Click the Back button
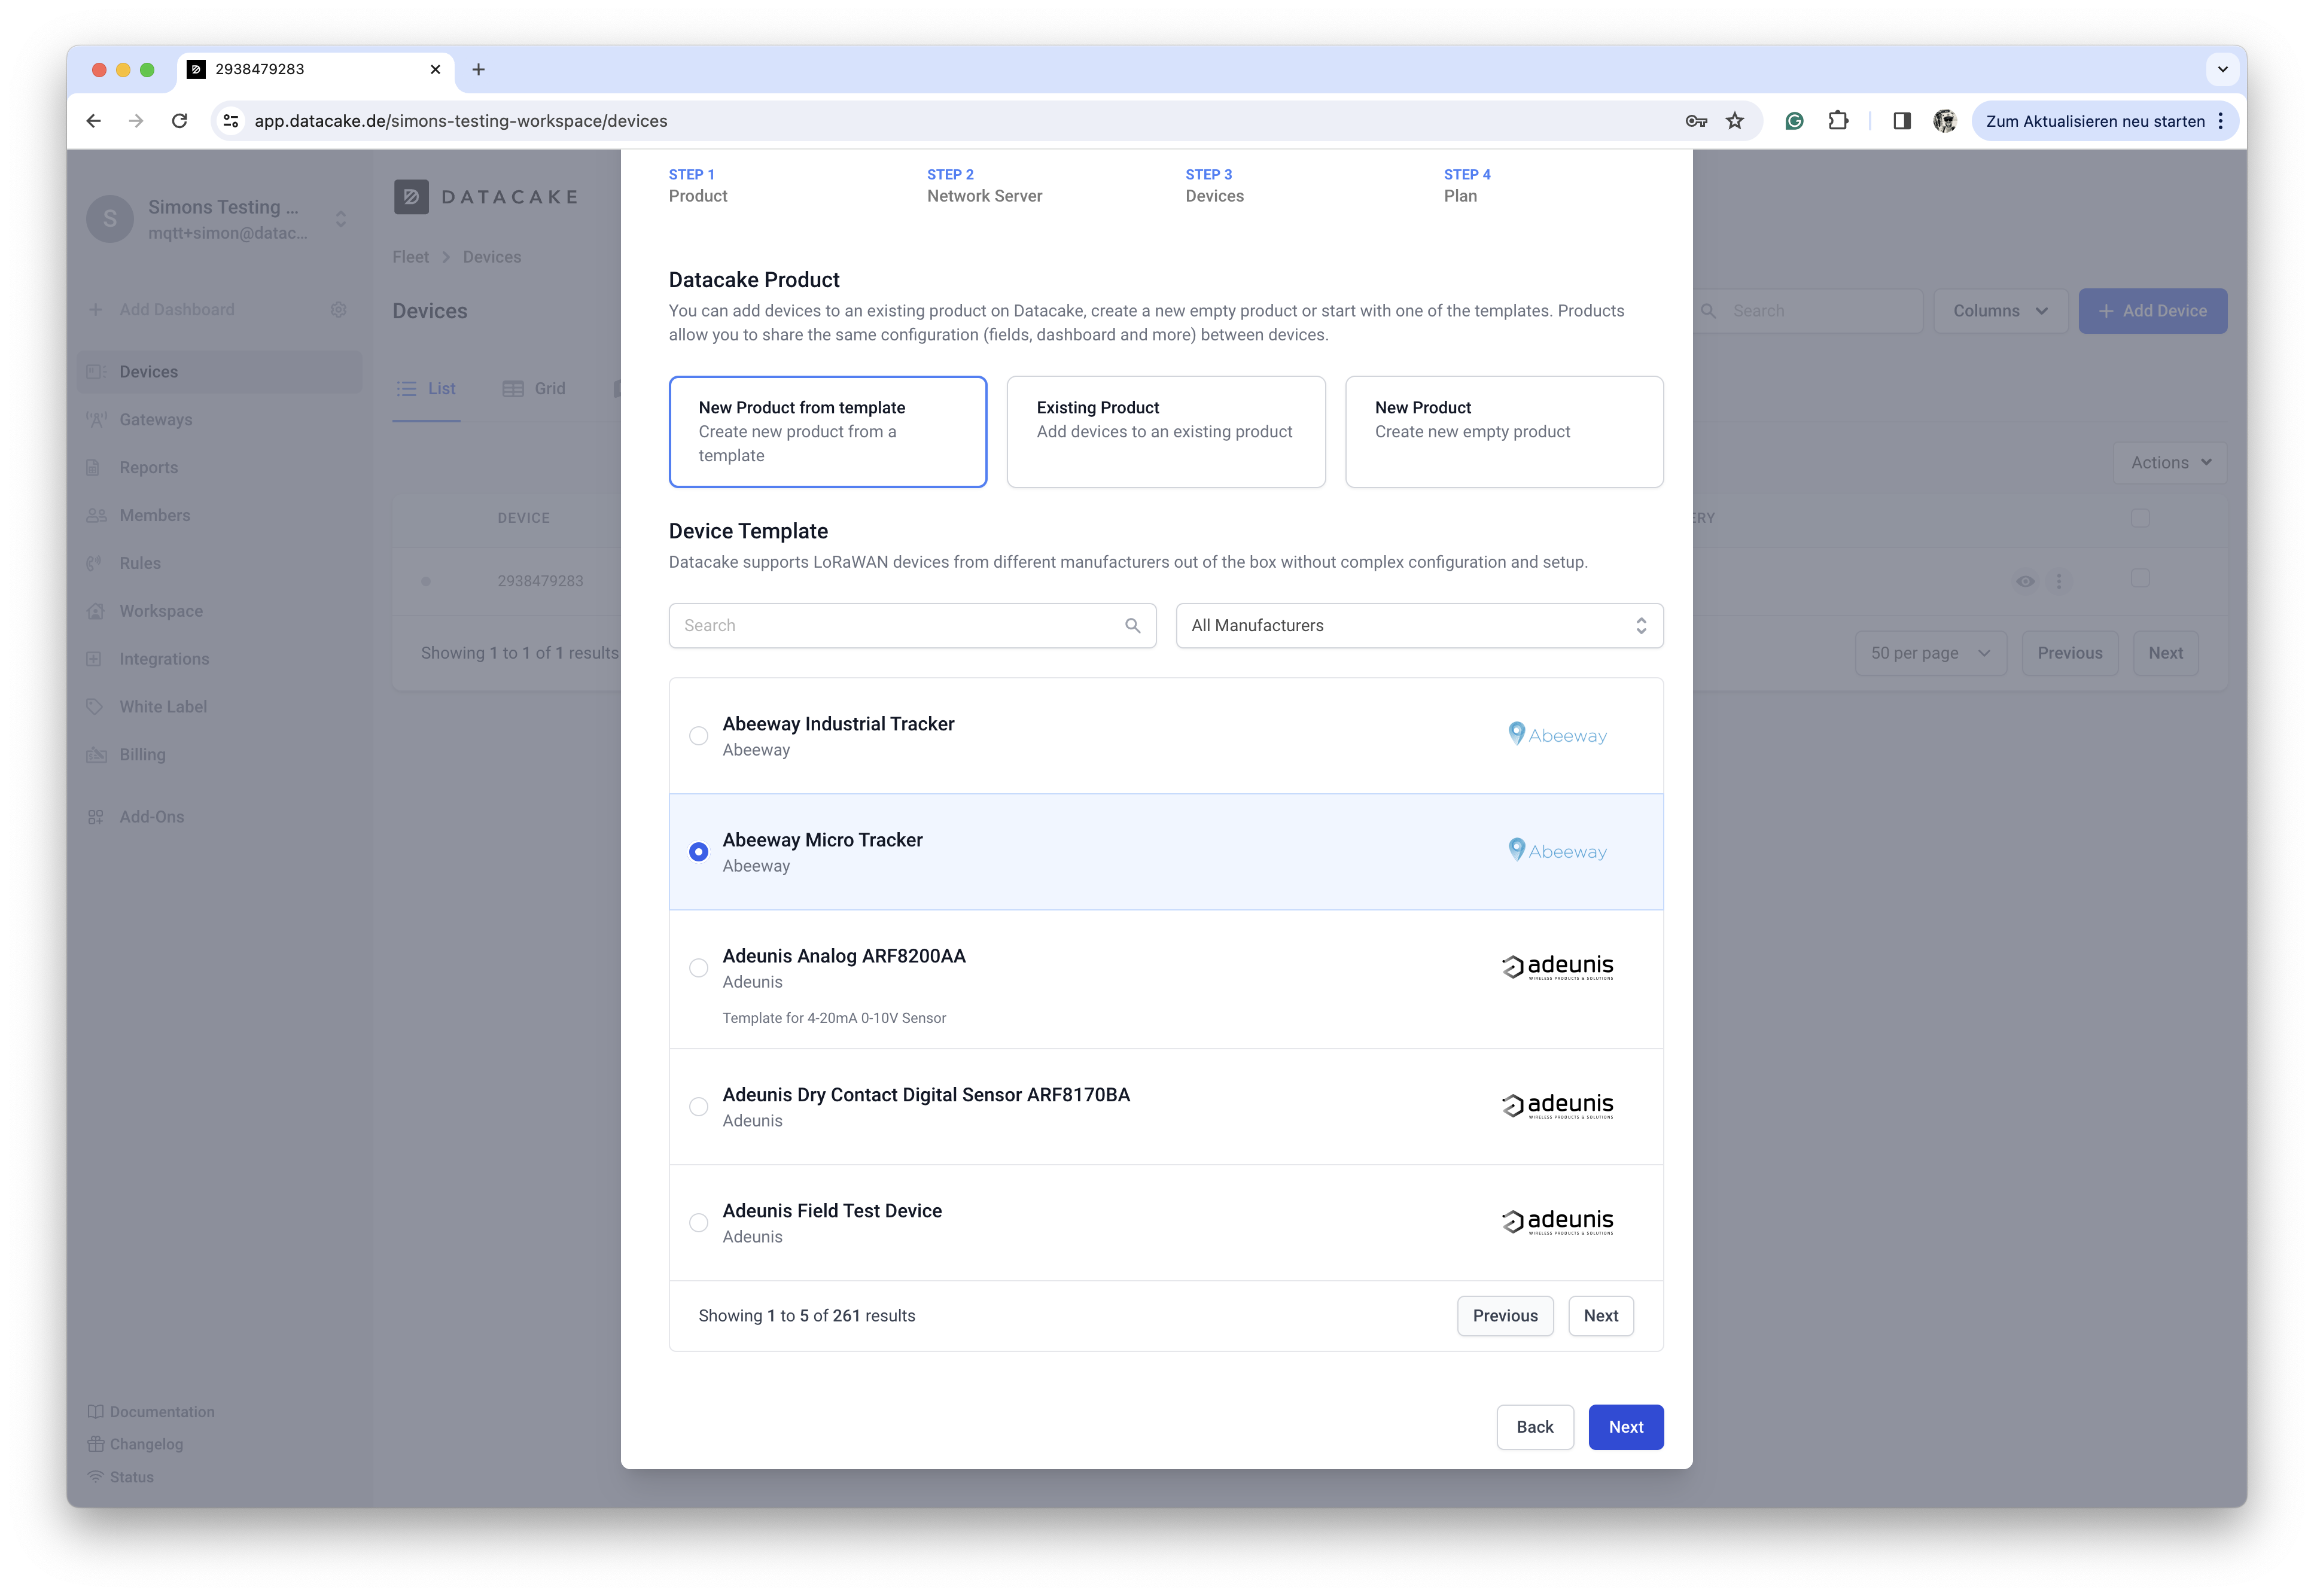The height and width of the screenshot is (1596, 2314). click(x=1534, y=1427)
